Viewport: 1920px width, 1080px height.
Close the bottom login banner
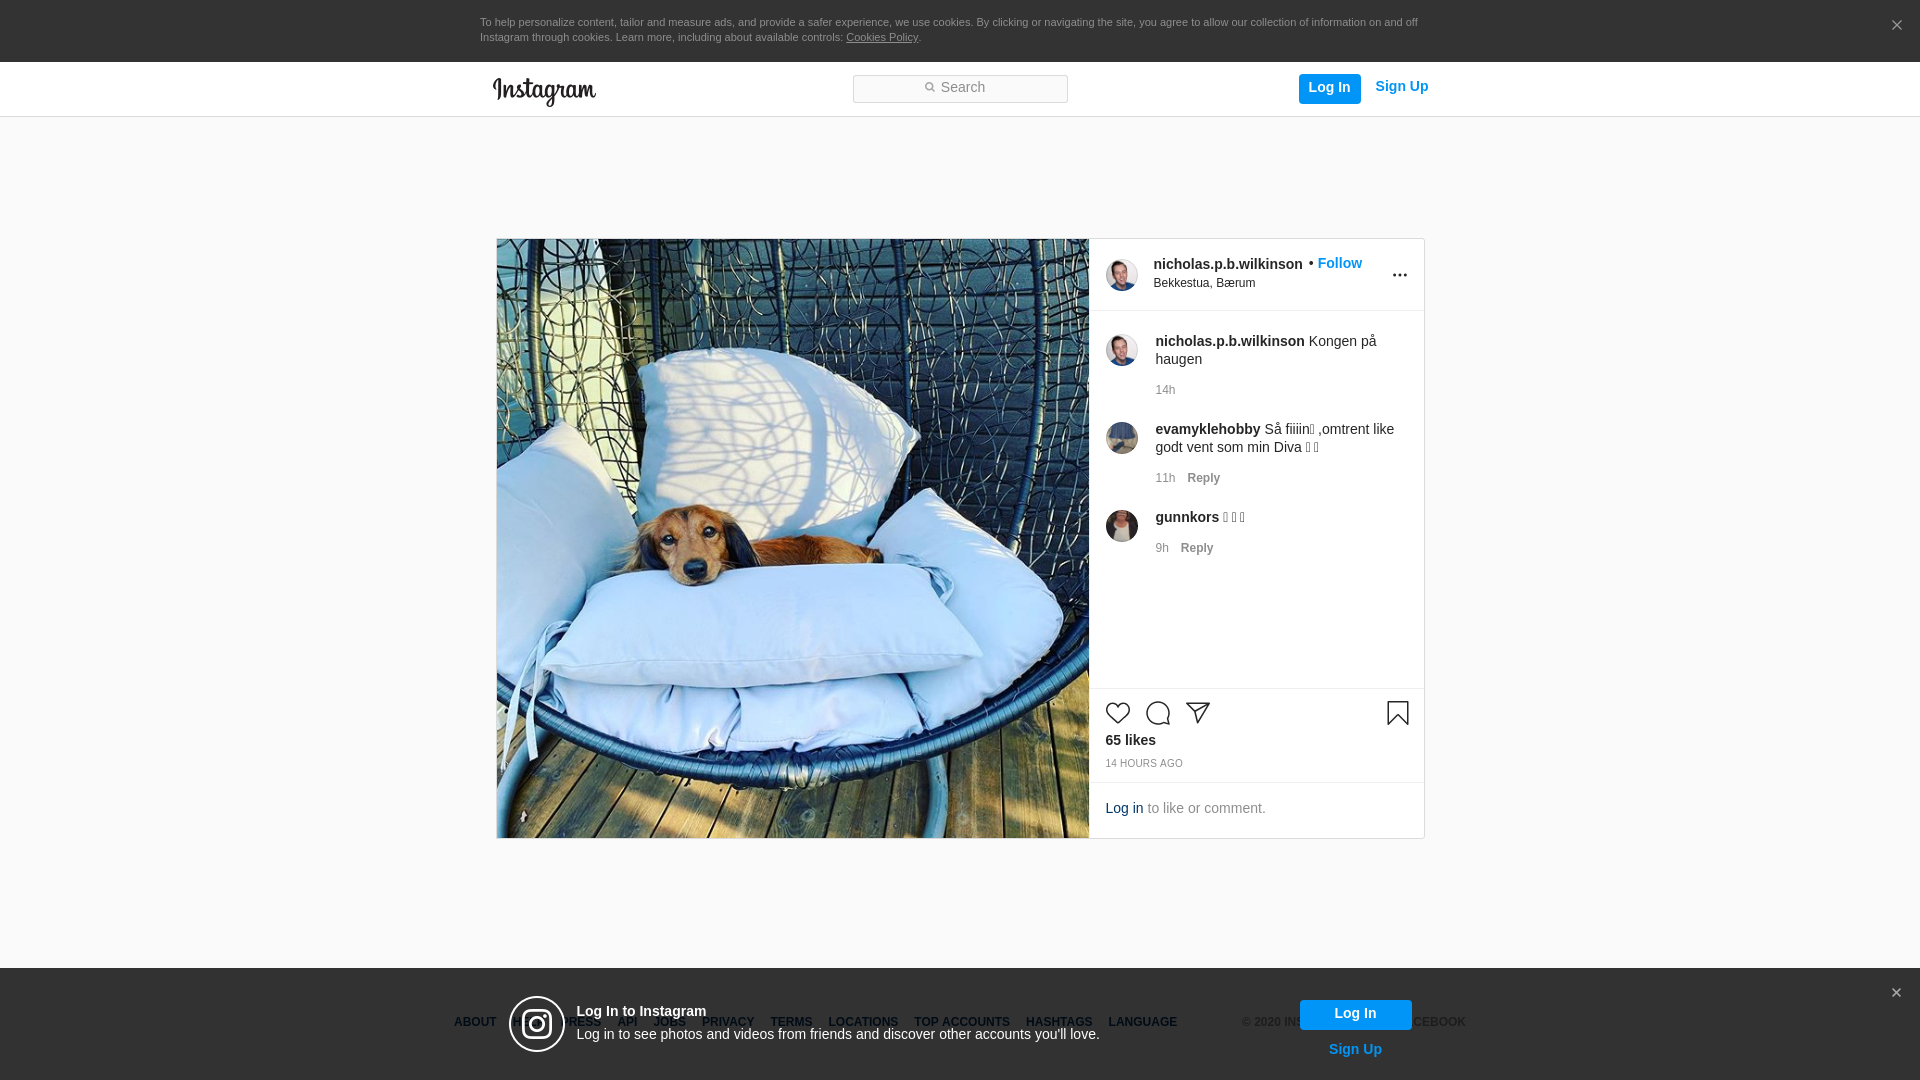click(1896, 993)
